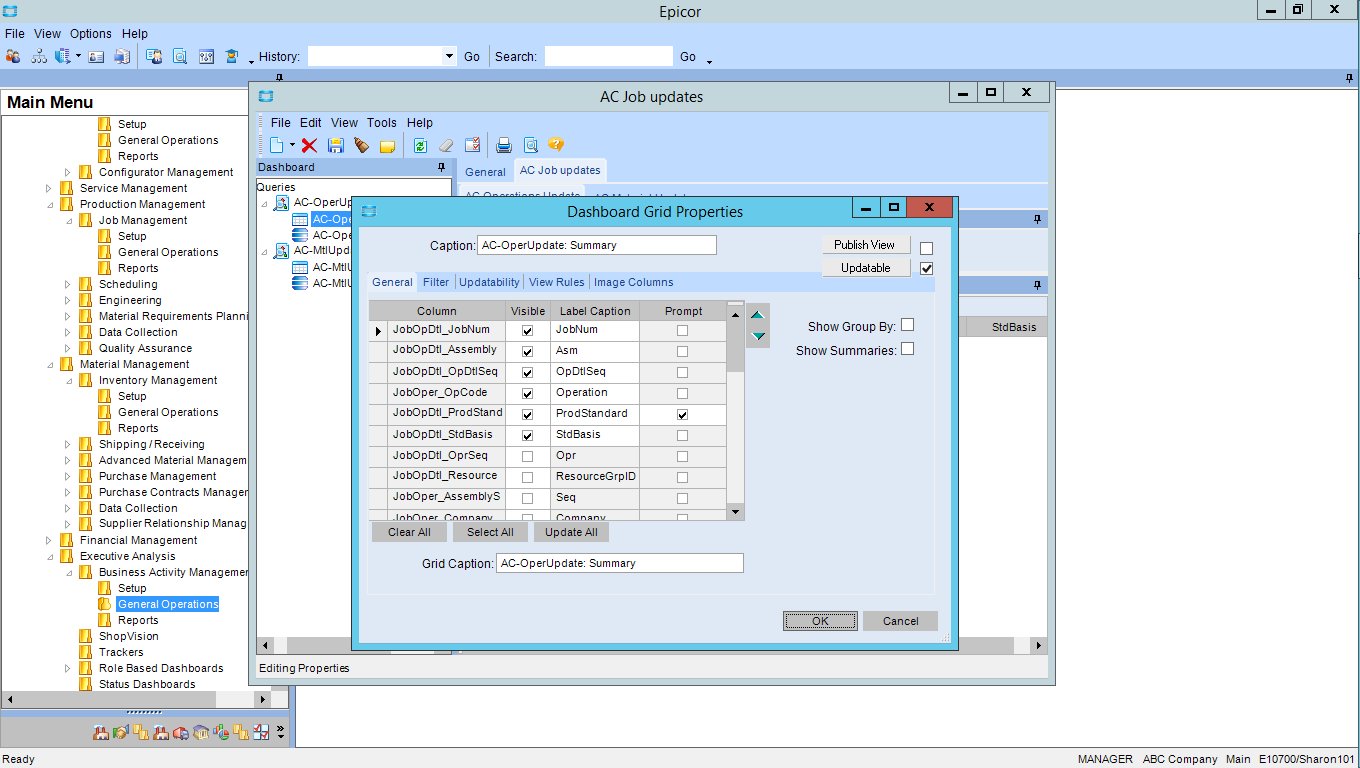Click the Search input field
This screenshot has height=768, width=1360.
pyautogui.click(x=608, y=56)
